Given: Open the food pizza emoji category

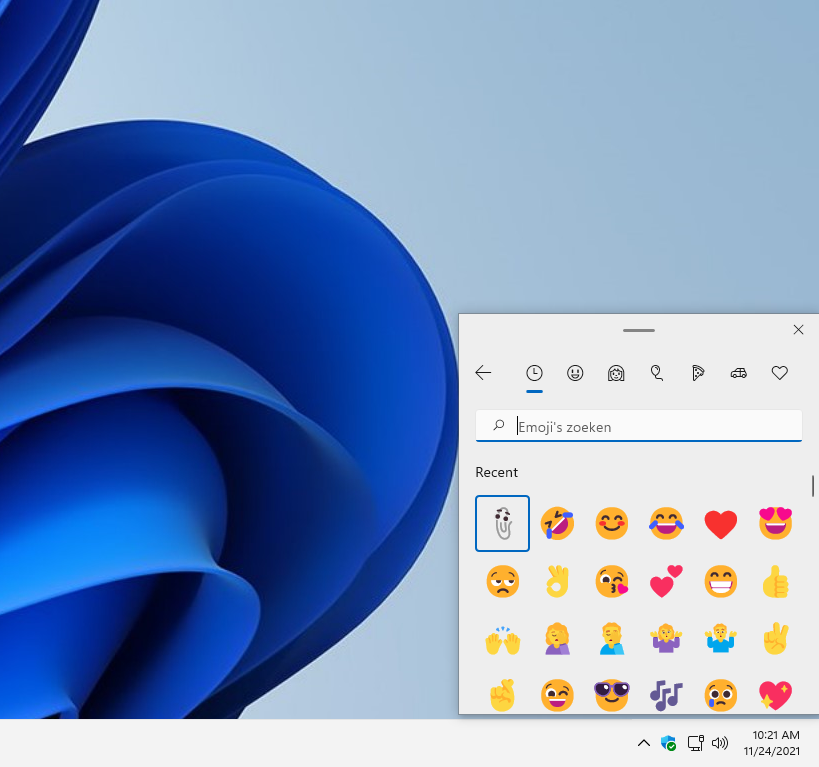Looking at the screenshot, I should (698, 373).
